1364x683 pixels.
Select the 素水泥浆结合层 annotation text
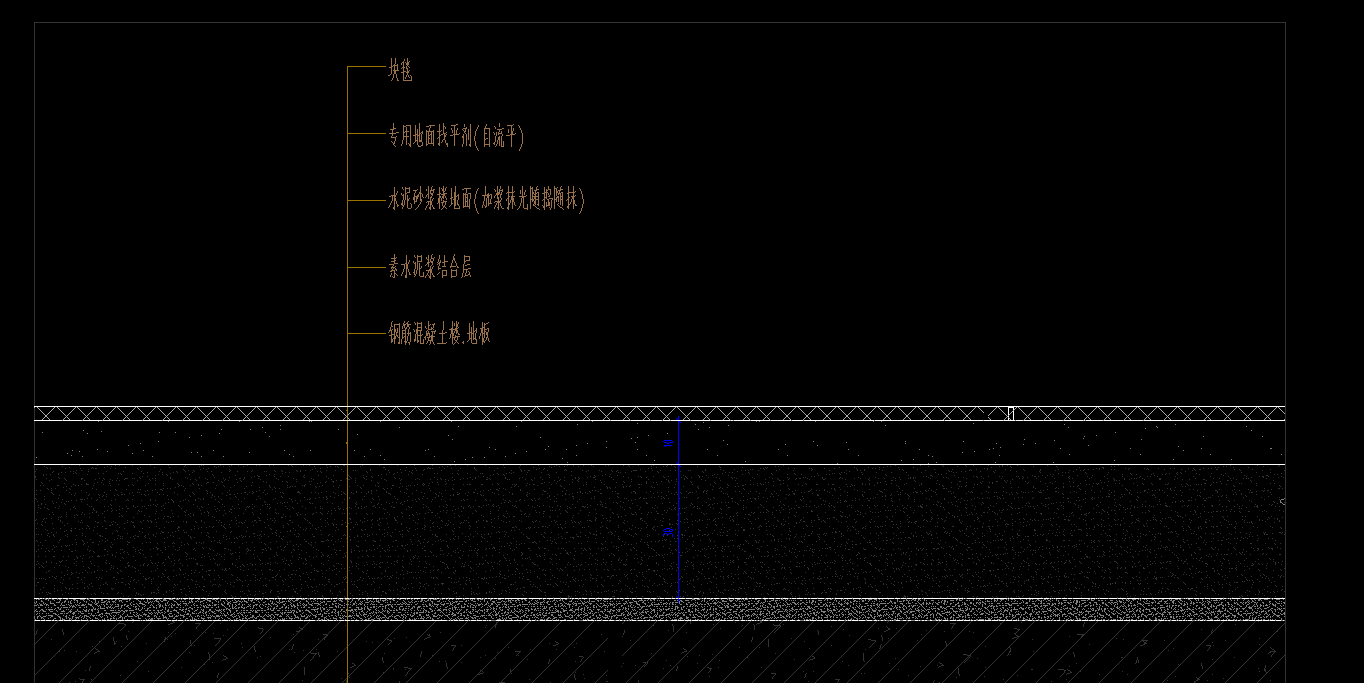pyautogui.click(x=430, y=267)
